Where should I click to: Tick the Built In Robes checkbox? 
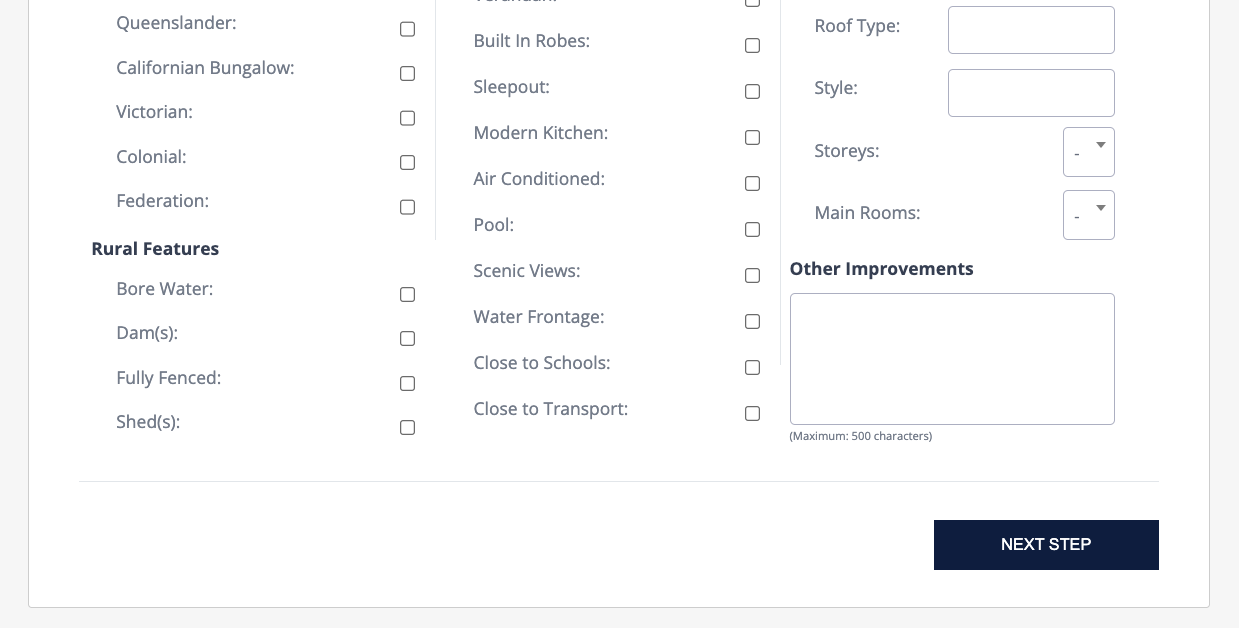click(x=752, y=46)
